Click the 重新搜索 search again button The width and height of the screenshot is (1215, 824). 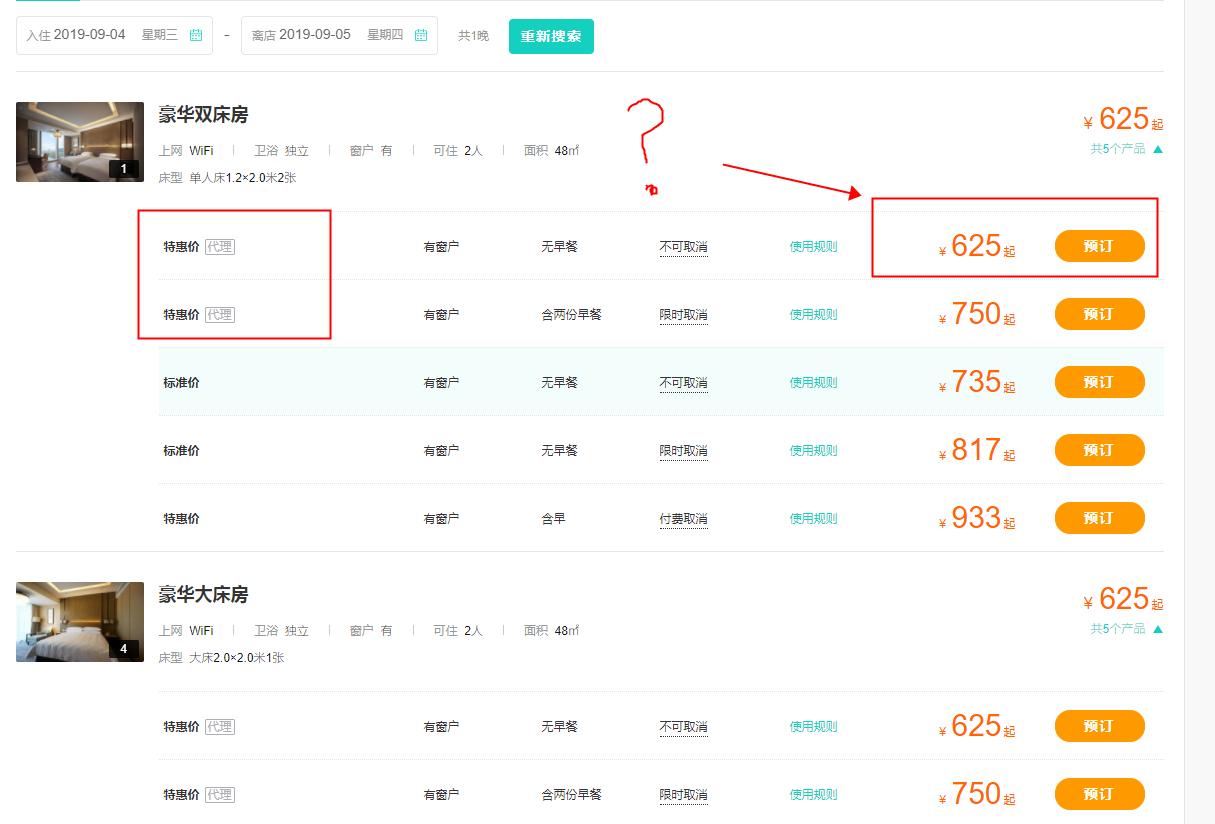pos(551,36)
